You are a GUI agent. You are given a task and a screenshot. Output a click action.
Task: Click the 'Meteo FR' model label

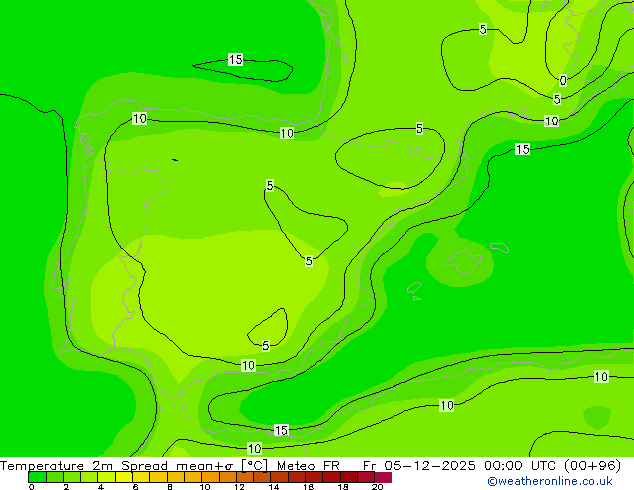308,466
